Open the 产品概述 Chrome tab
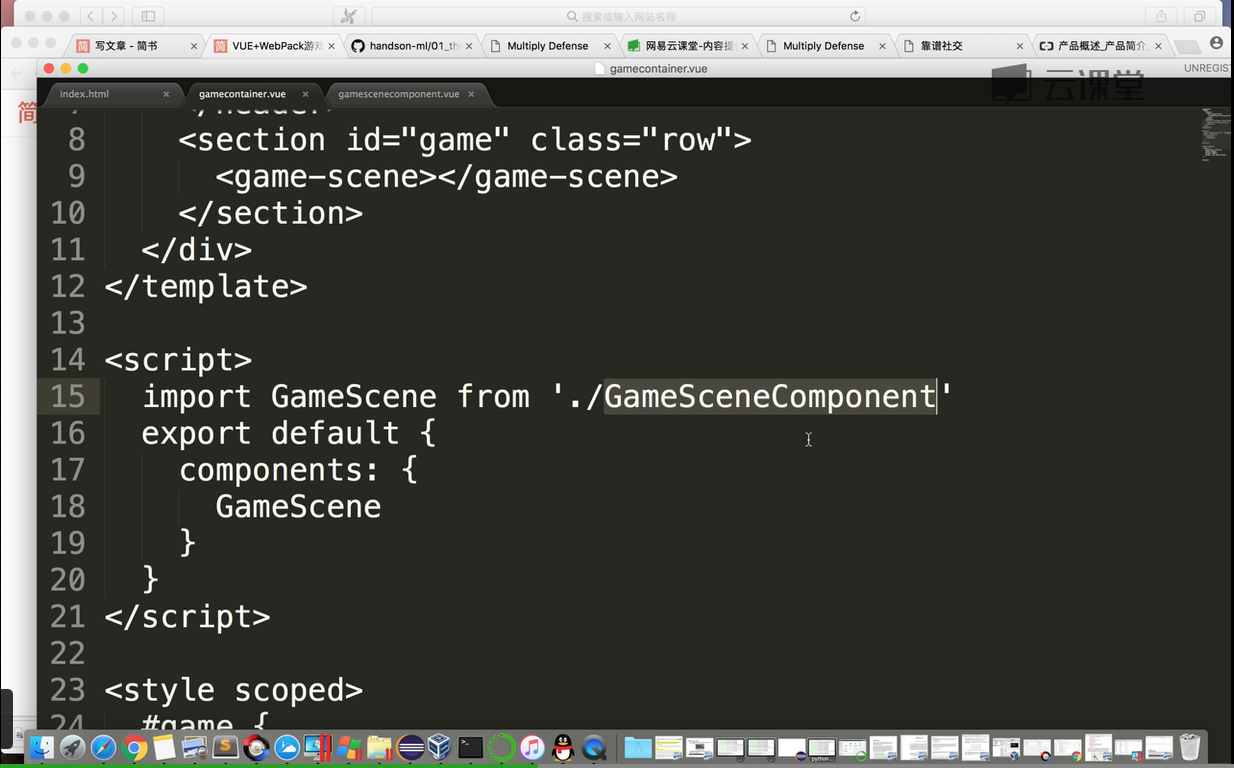This screenshot has height=768, width=1234. tap(1101, 46)
